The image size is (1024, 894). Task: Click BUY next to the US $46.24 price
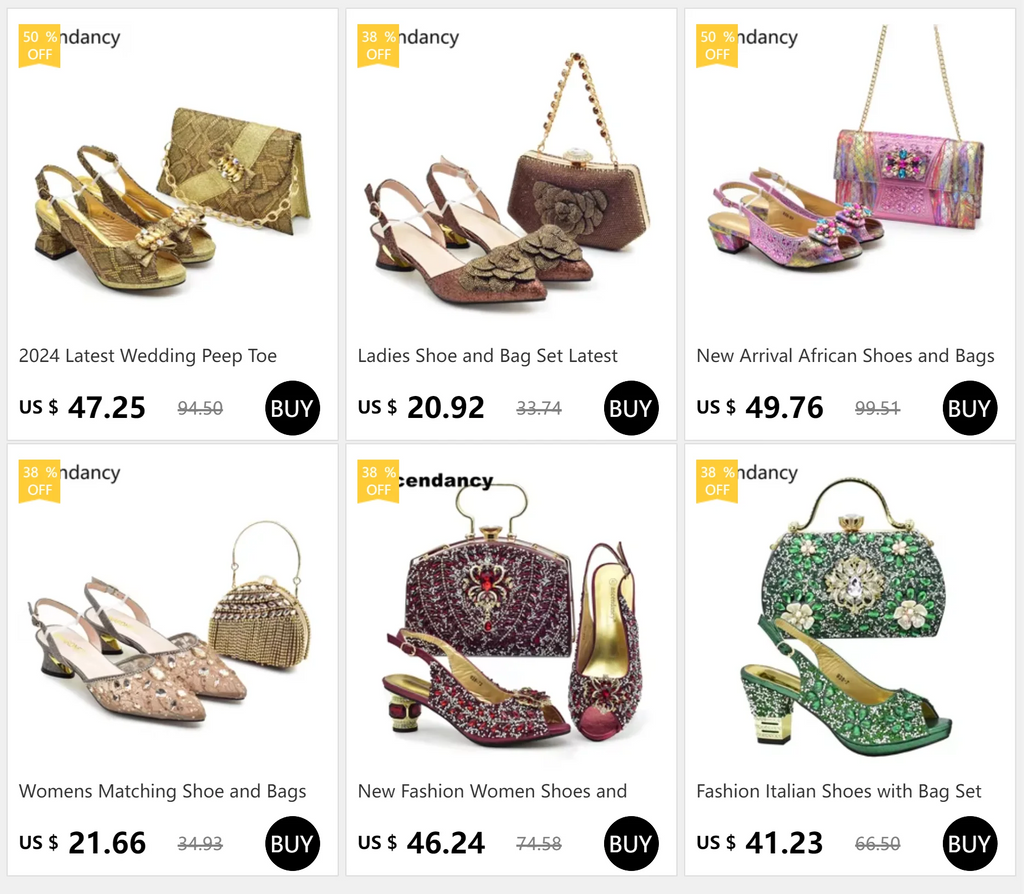pos(631,843)
